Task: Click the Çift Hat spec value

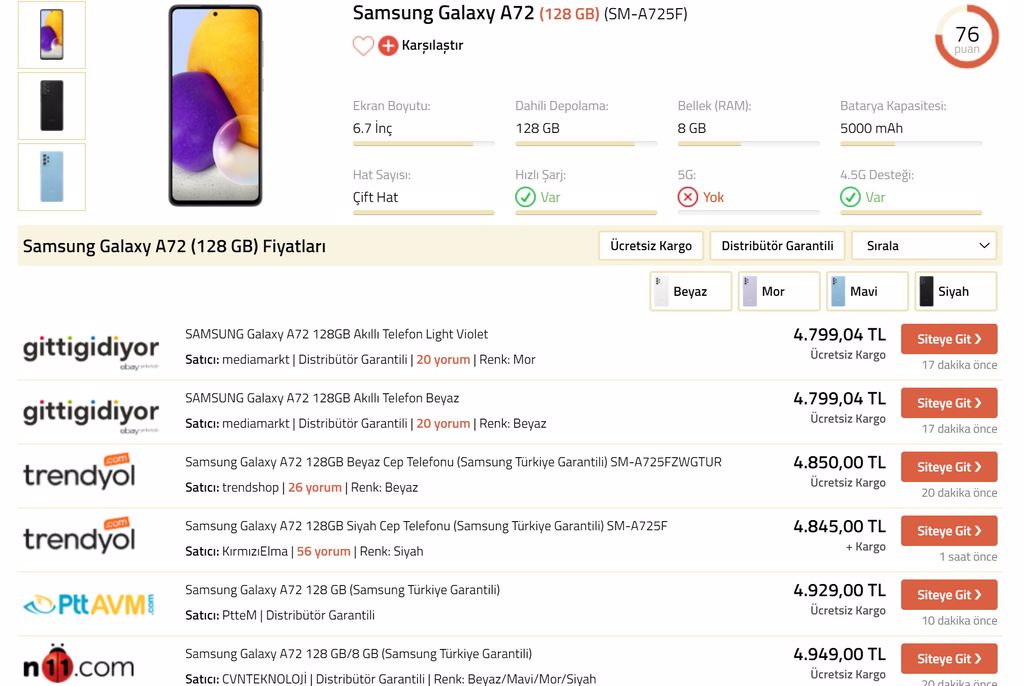Action: (375, 197)
